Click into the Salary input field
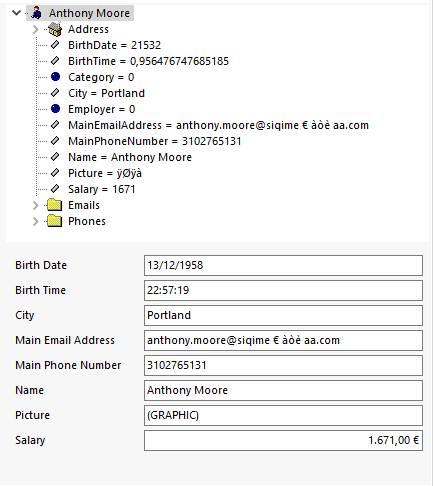433x486 pixels. [283, 440]
